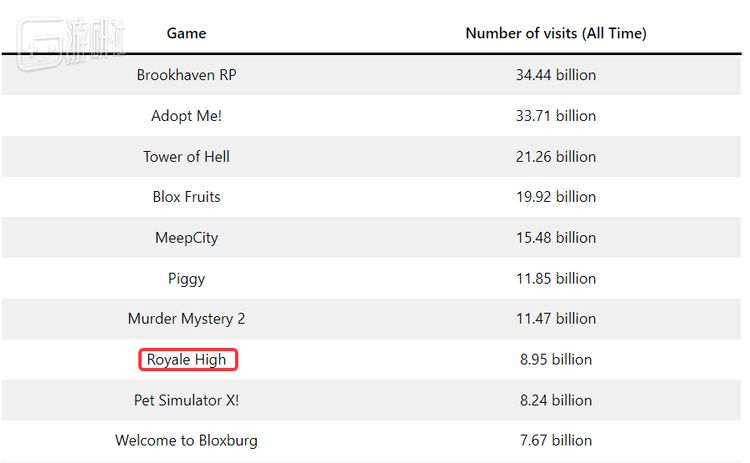Select the 7.67 billion cell
This screenshot has height=463, width=750.
tap(556, 441)
